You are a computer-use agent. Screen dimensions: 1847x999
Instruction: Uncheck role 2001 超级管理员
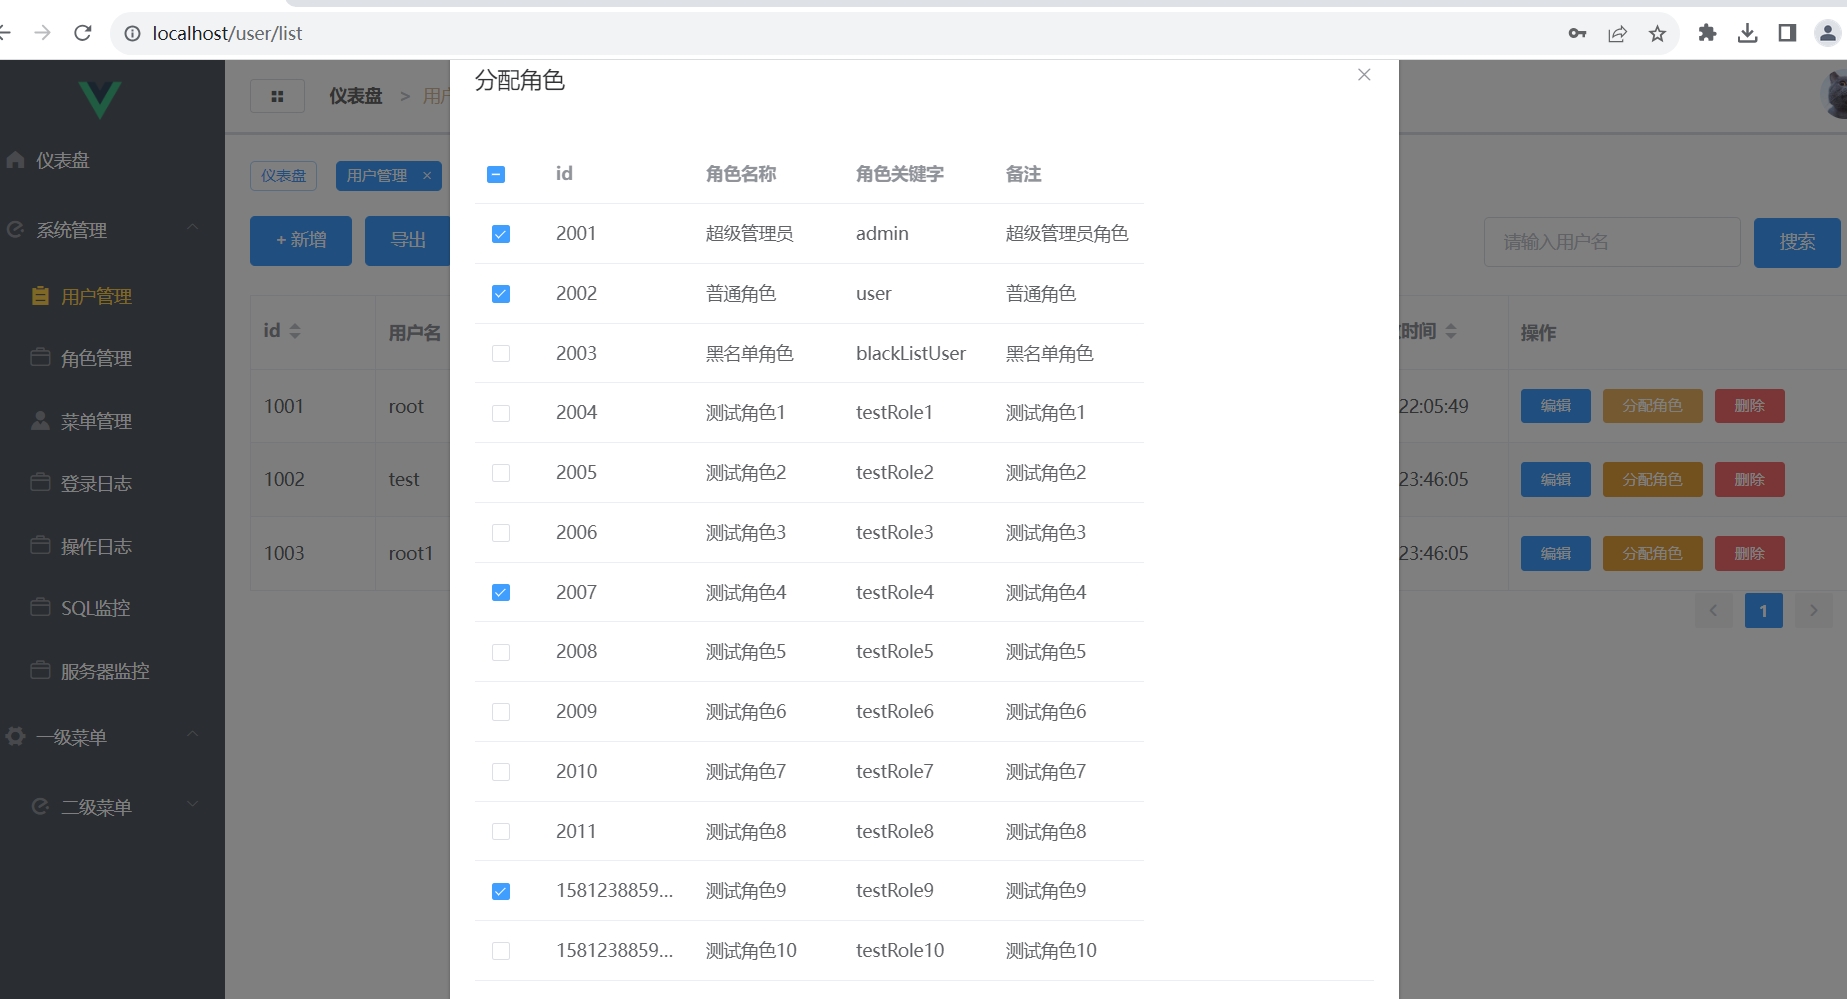[501, 234]
